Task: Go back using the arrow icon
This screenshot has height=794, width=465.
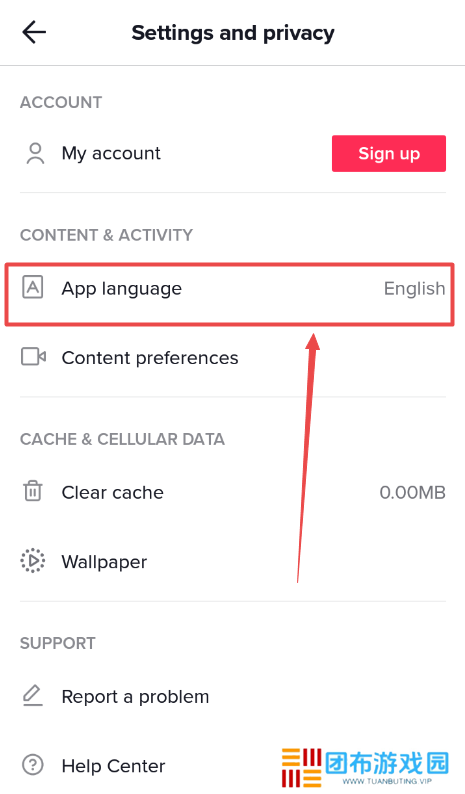Action: [34, 32]
